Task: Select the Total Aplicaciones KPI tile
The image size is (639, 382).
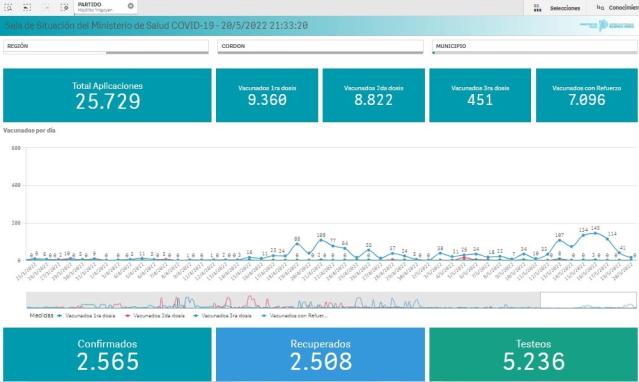Action: 107,95
